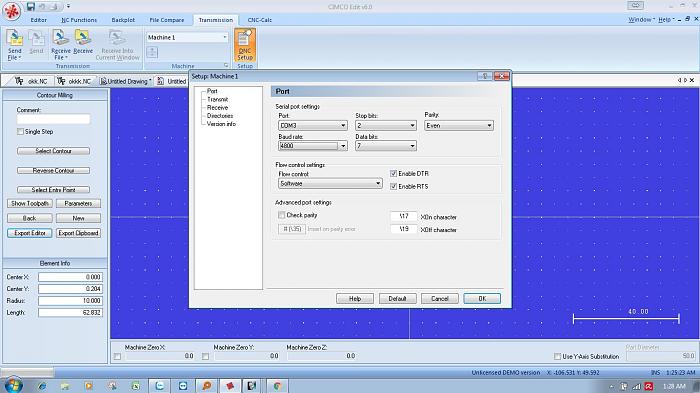Screen dimensions: 700x393
Task: Click the Receive File icon
Action: click(60, 38)
